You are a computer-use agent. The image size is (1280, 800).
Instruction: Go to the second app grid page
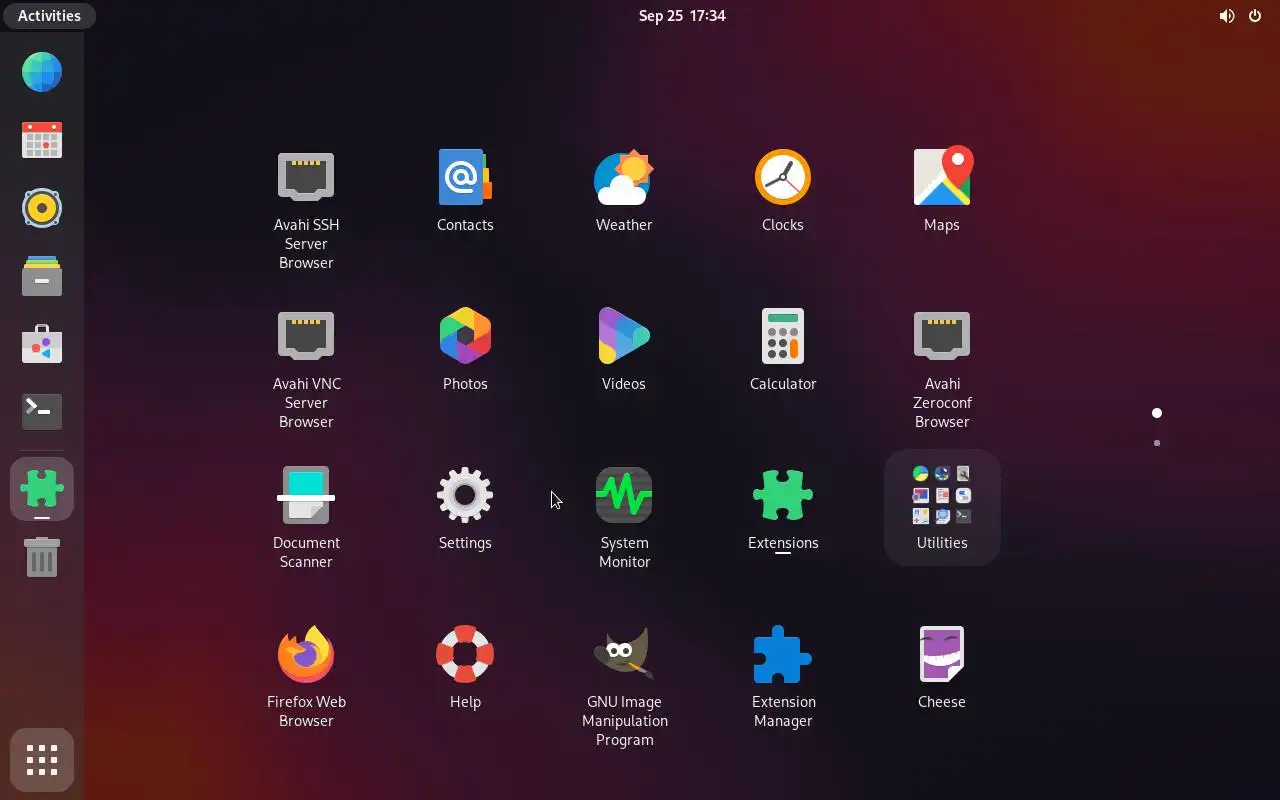(1157, 443)
